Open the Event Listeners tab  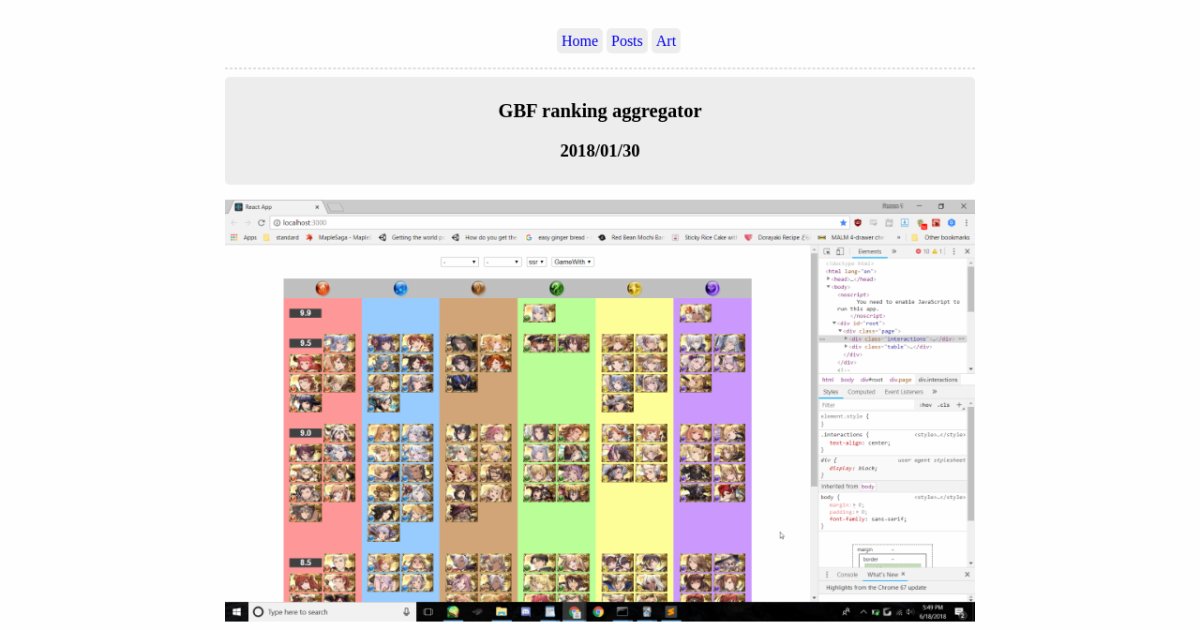(x=904, y=392)
